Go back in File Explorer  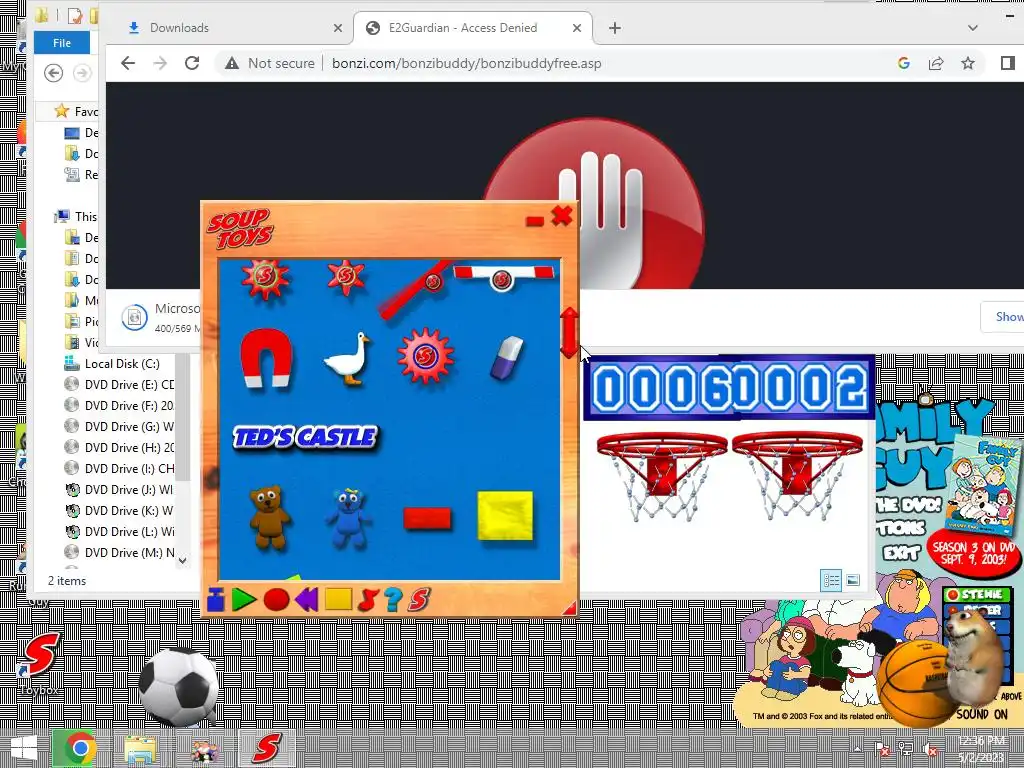(x=54, y=73)
